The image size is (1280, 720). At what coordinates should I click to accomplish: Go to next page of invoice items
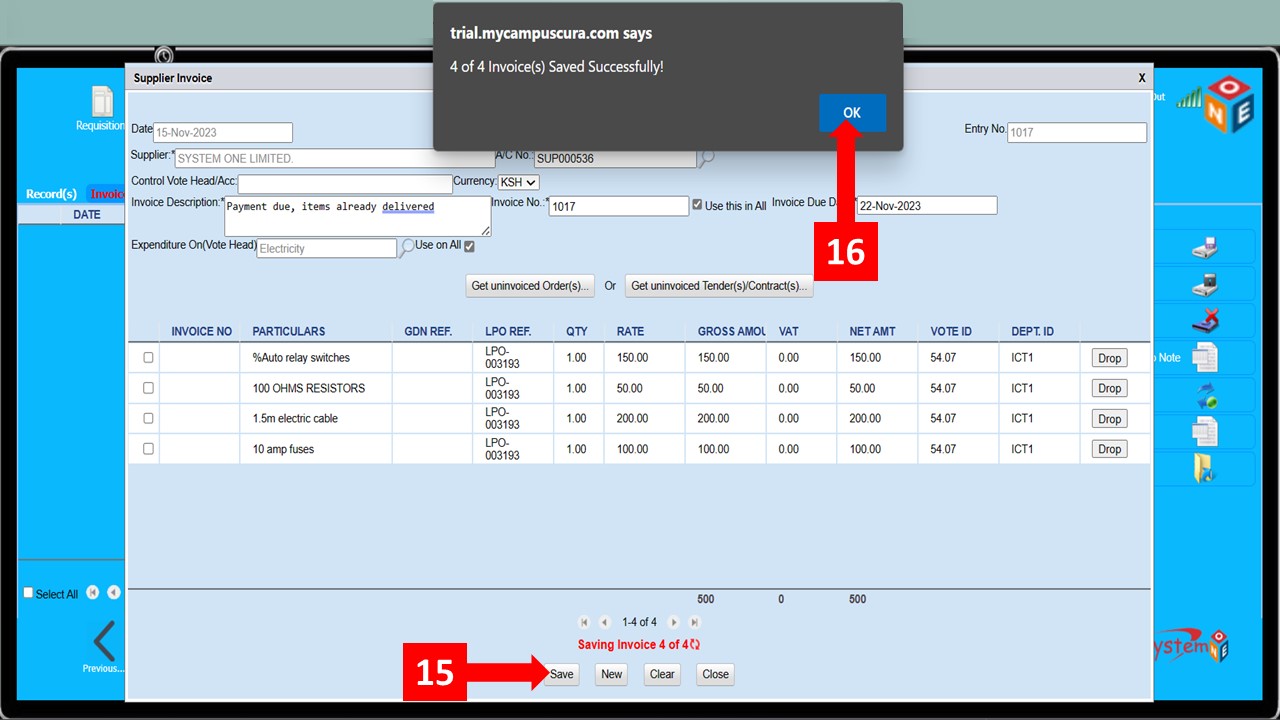pos(674,622)
